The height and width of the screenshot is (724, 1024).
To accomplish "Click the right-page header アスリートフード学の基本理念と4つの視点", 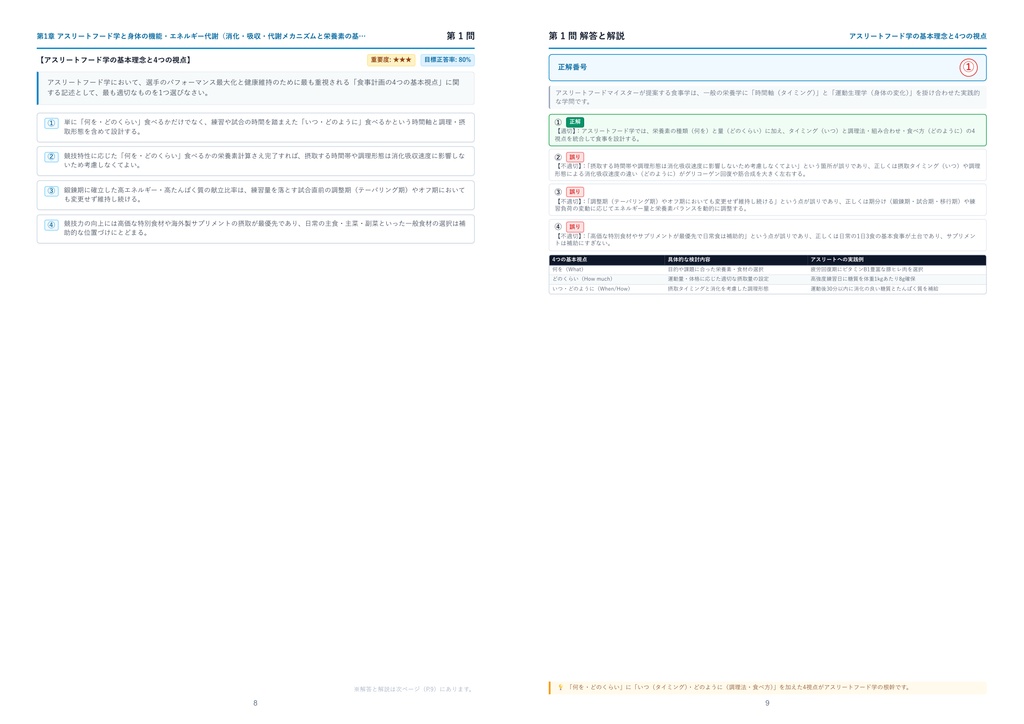I will point(918,37).
